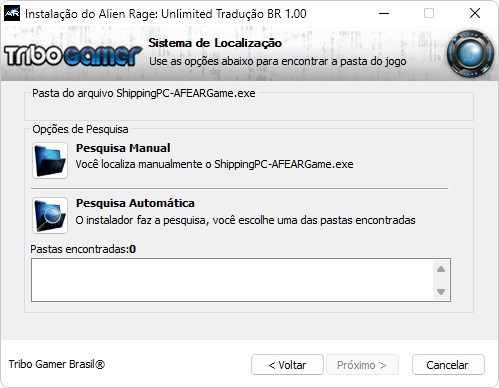499x388 pixels.
Task: Select the Pesquisa Automática heading text
Action: pyautogui.click(x=135, y=203)
